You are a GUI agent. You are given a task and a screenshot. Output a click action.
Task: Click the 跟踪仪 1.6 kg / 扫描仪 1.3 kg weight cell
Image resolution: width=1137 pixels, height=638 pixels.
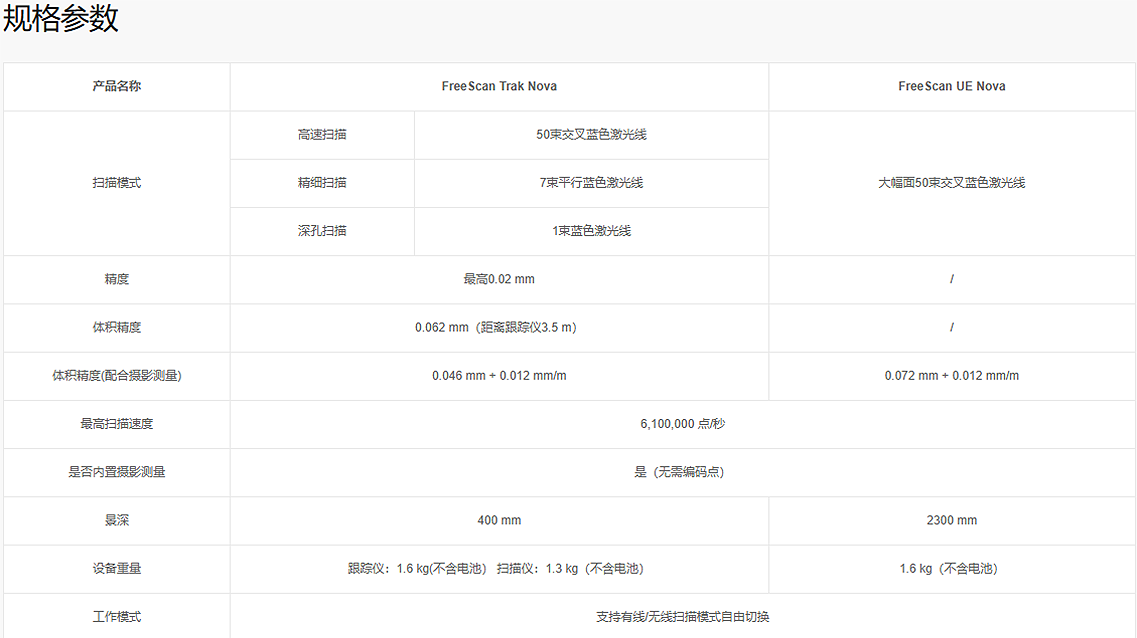499,569
